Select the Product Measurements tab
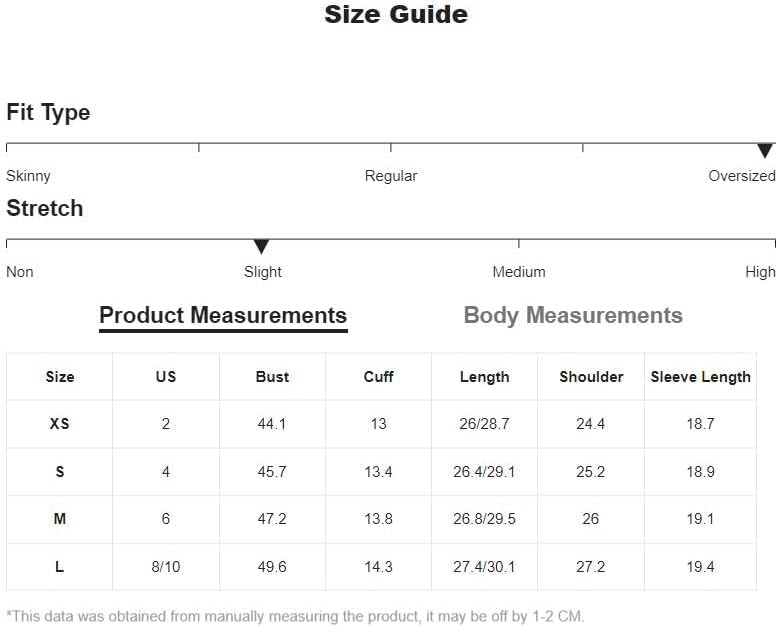The width and height of the screenshot is (778, 627). click(x=223, y=315)
